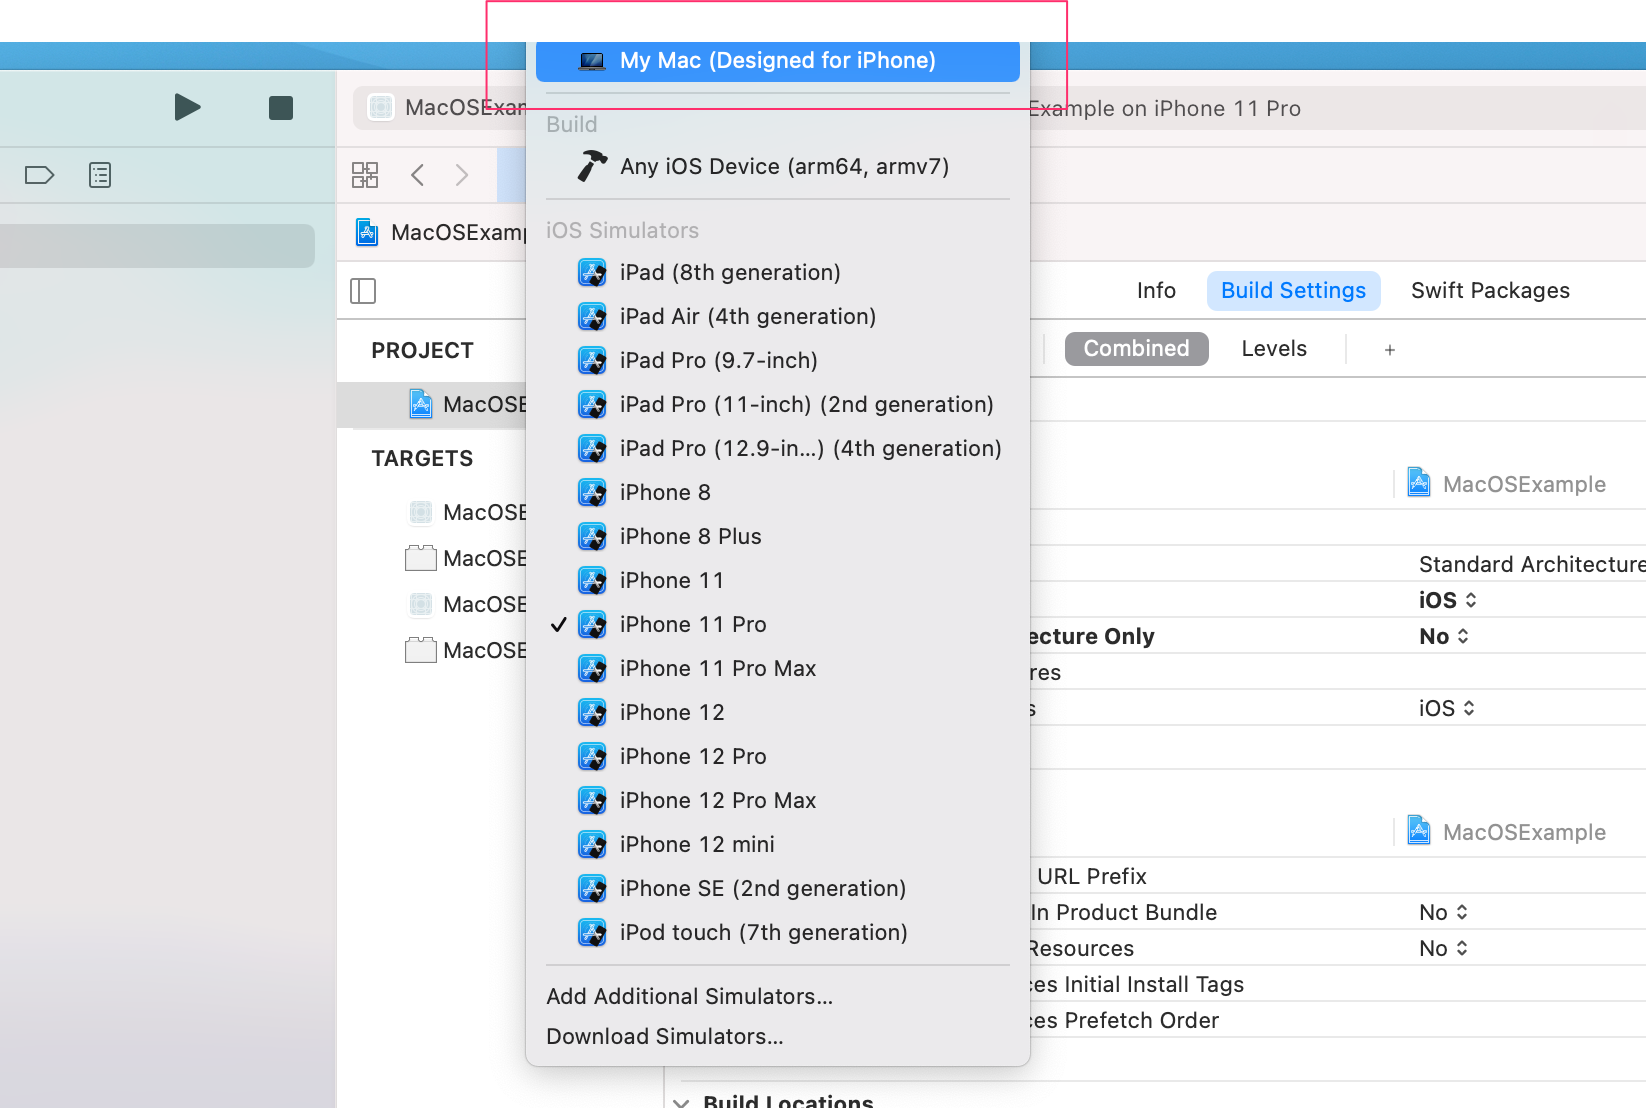Select the last MacOSExample folder target
1646x1108 pixels.
tap(466, 650)
